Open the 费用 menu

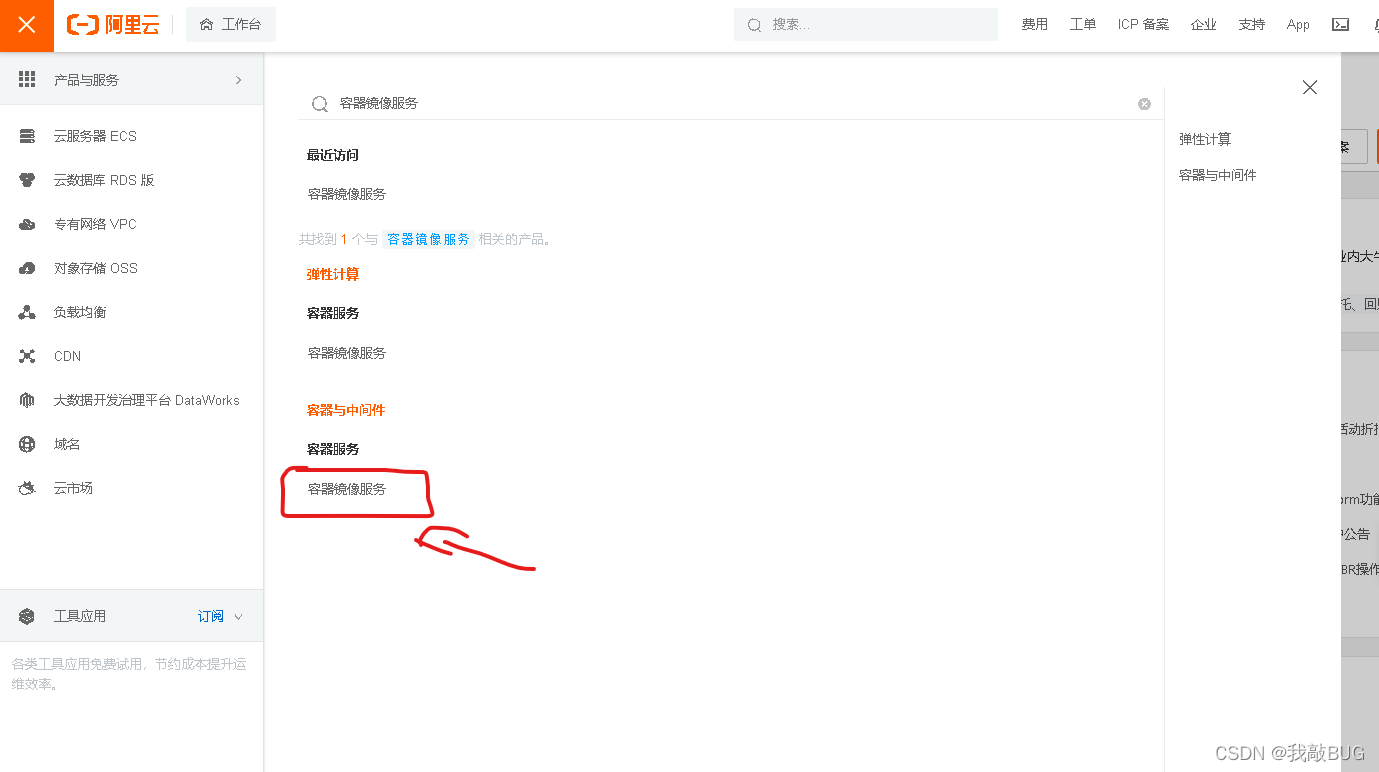click(1034, 24)
